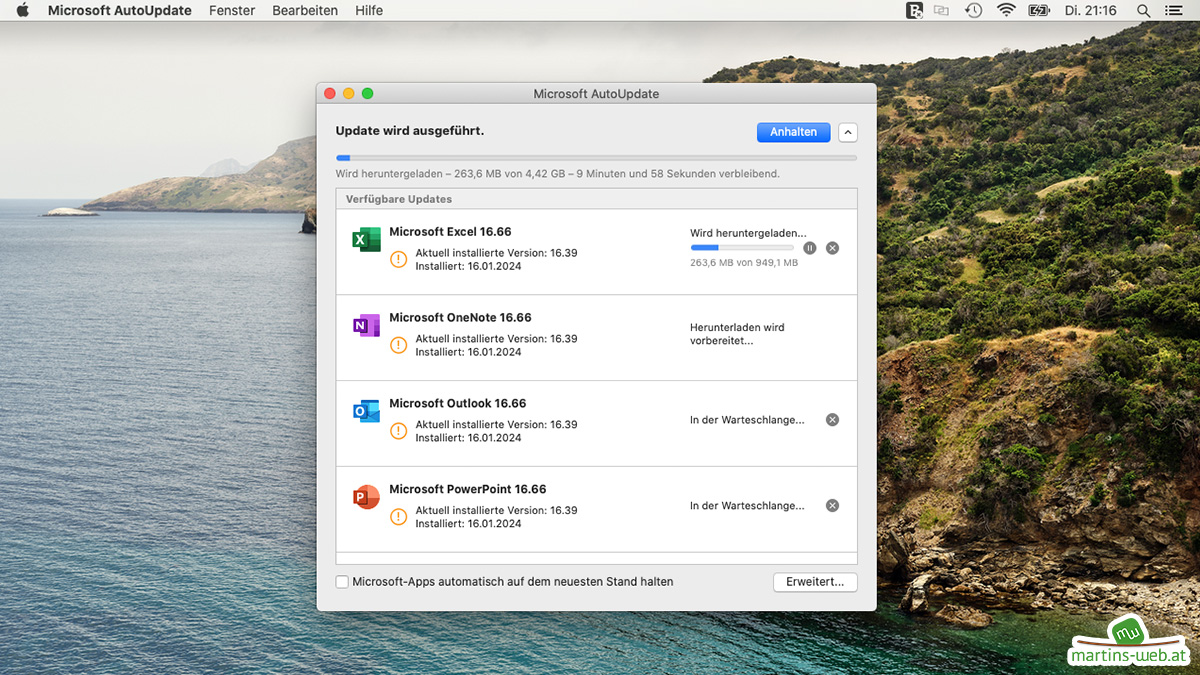Open the Microsoft AutoUpdate app menu
Viewport: 1200px width, 675px height.
(120, 10)
